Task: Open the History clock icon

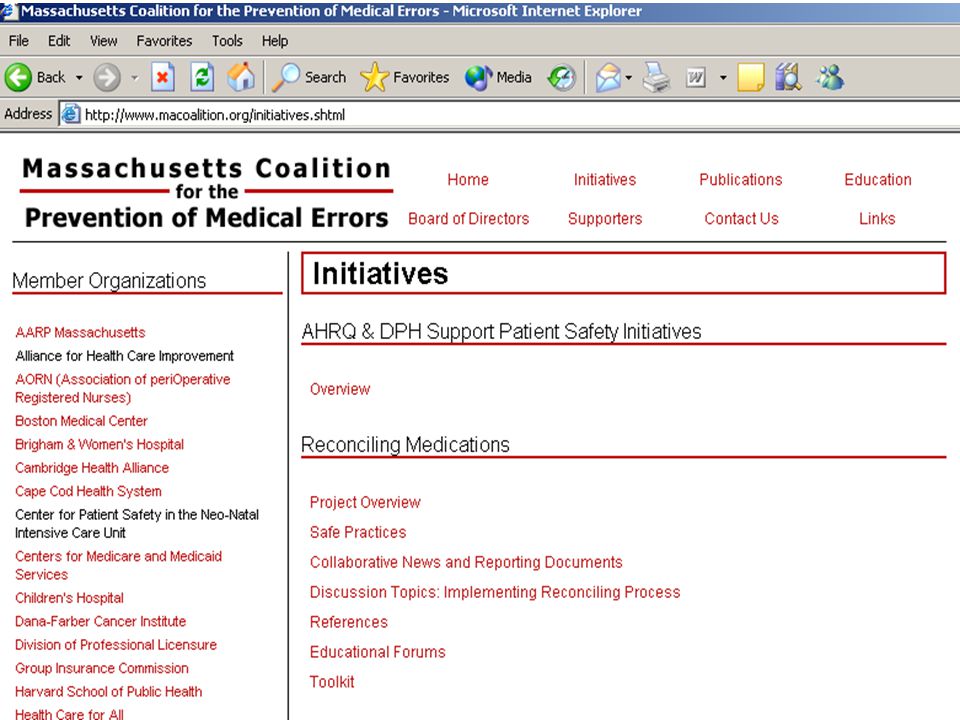Action: [x=561, y=78]
